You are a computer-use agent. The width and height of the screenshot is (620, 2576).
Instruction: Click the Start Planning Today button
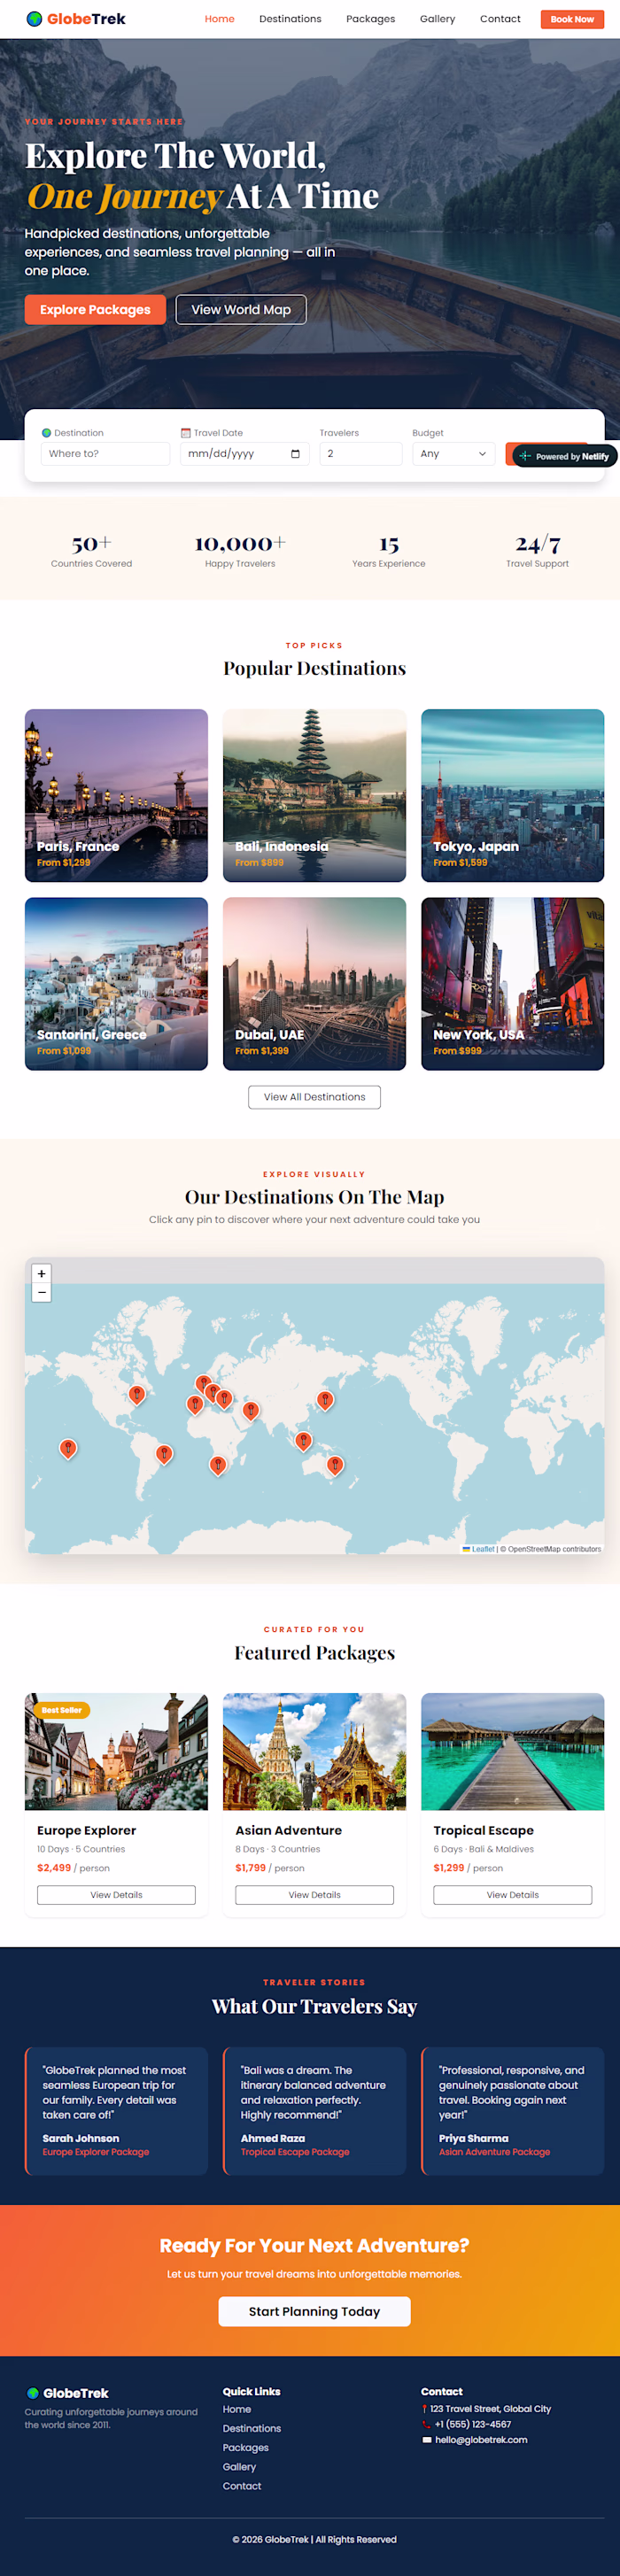(314, 2311)
